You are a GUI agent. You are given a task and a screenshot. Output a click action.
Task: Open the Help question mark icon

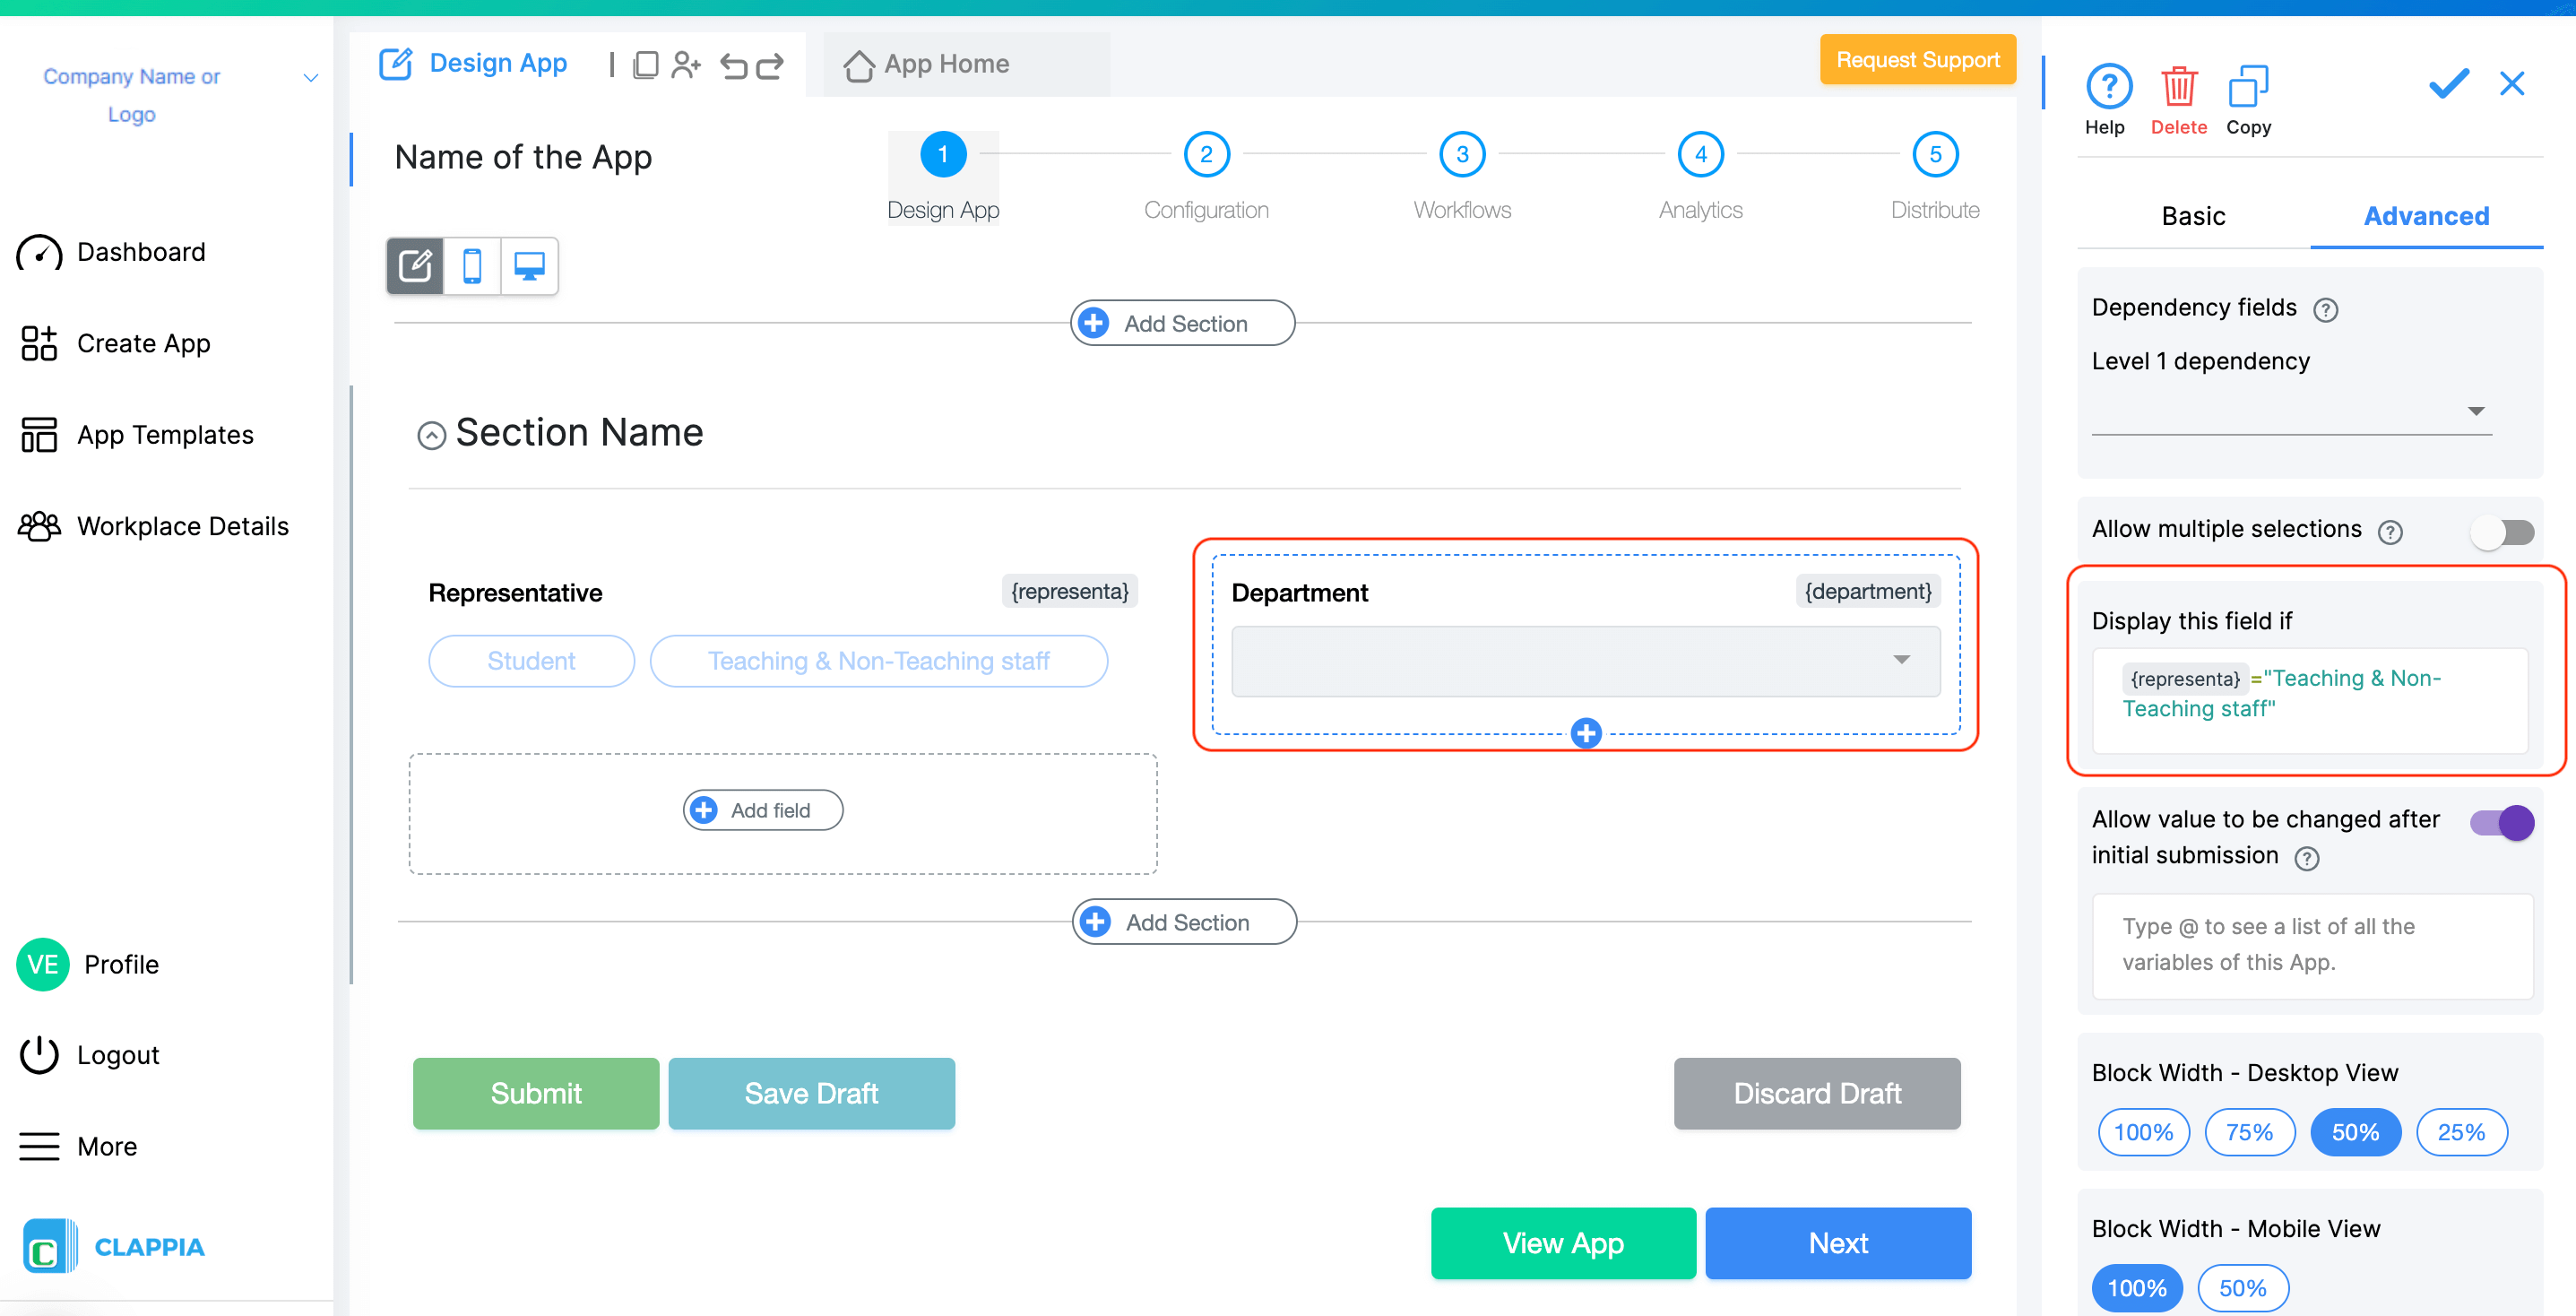click(2108, 88)
